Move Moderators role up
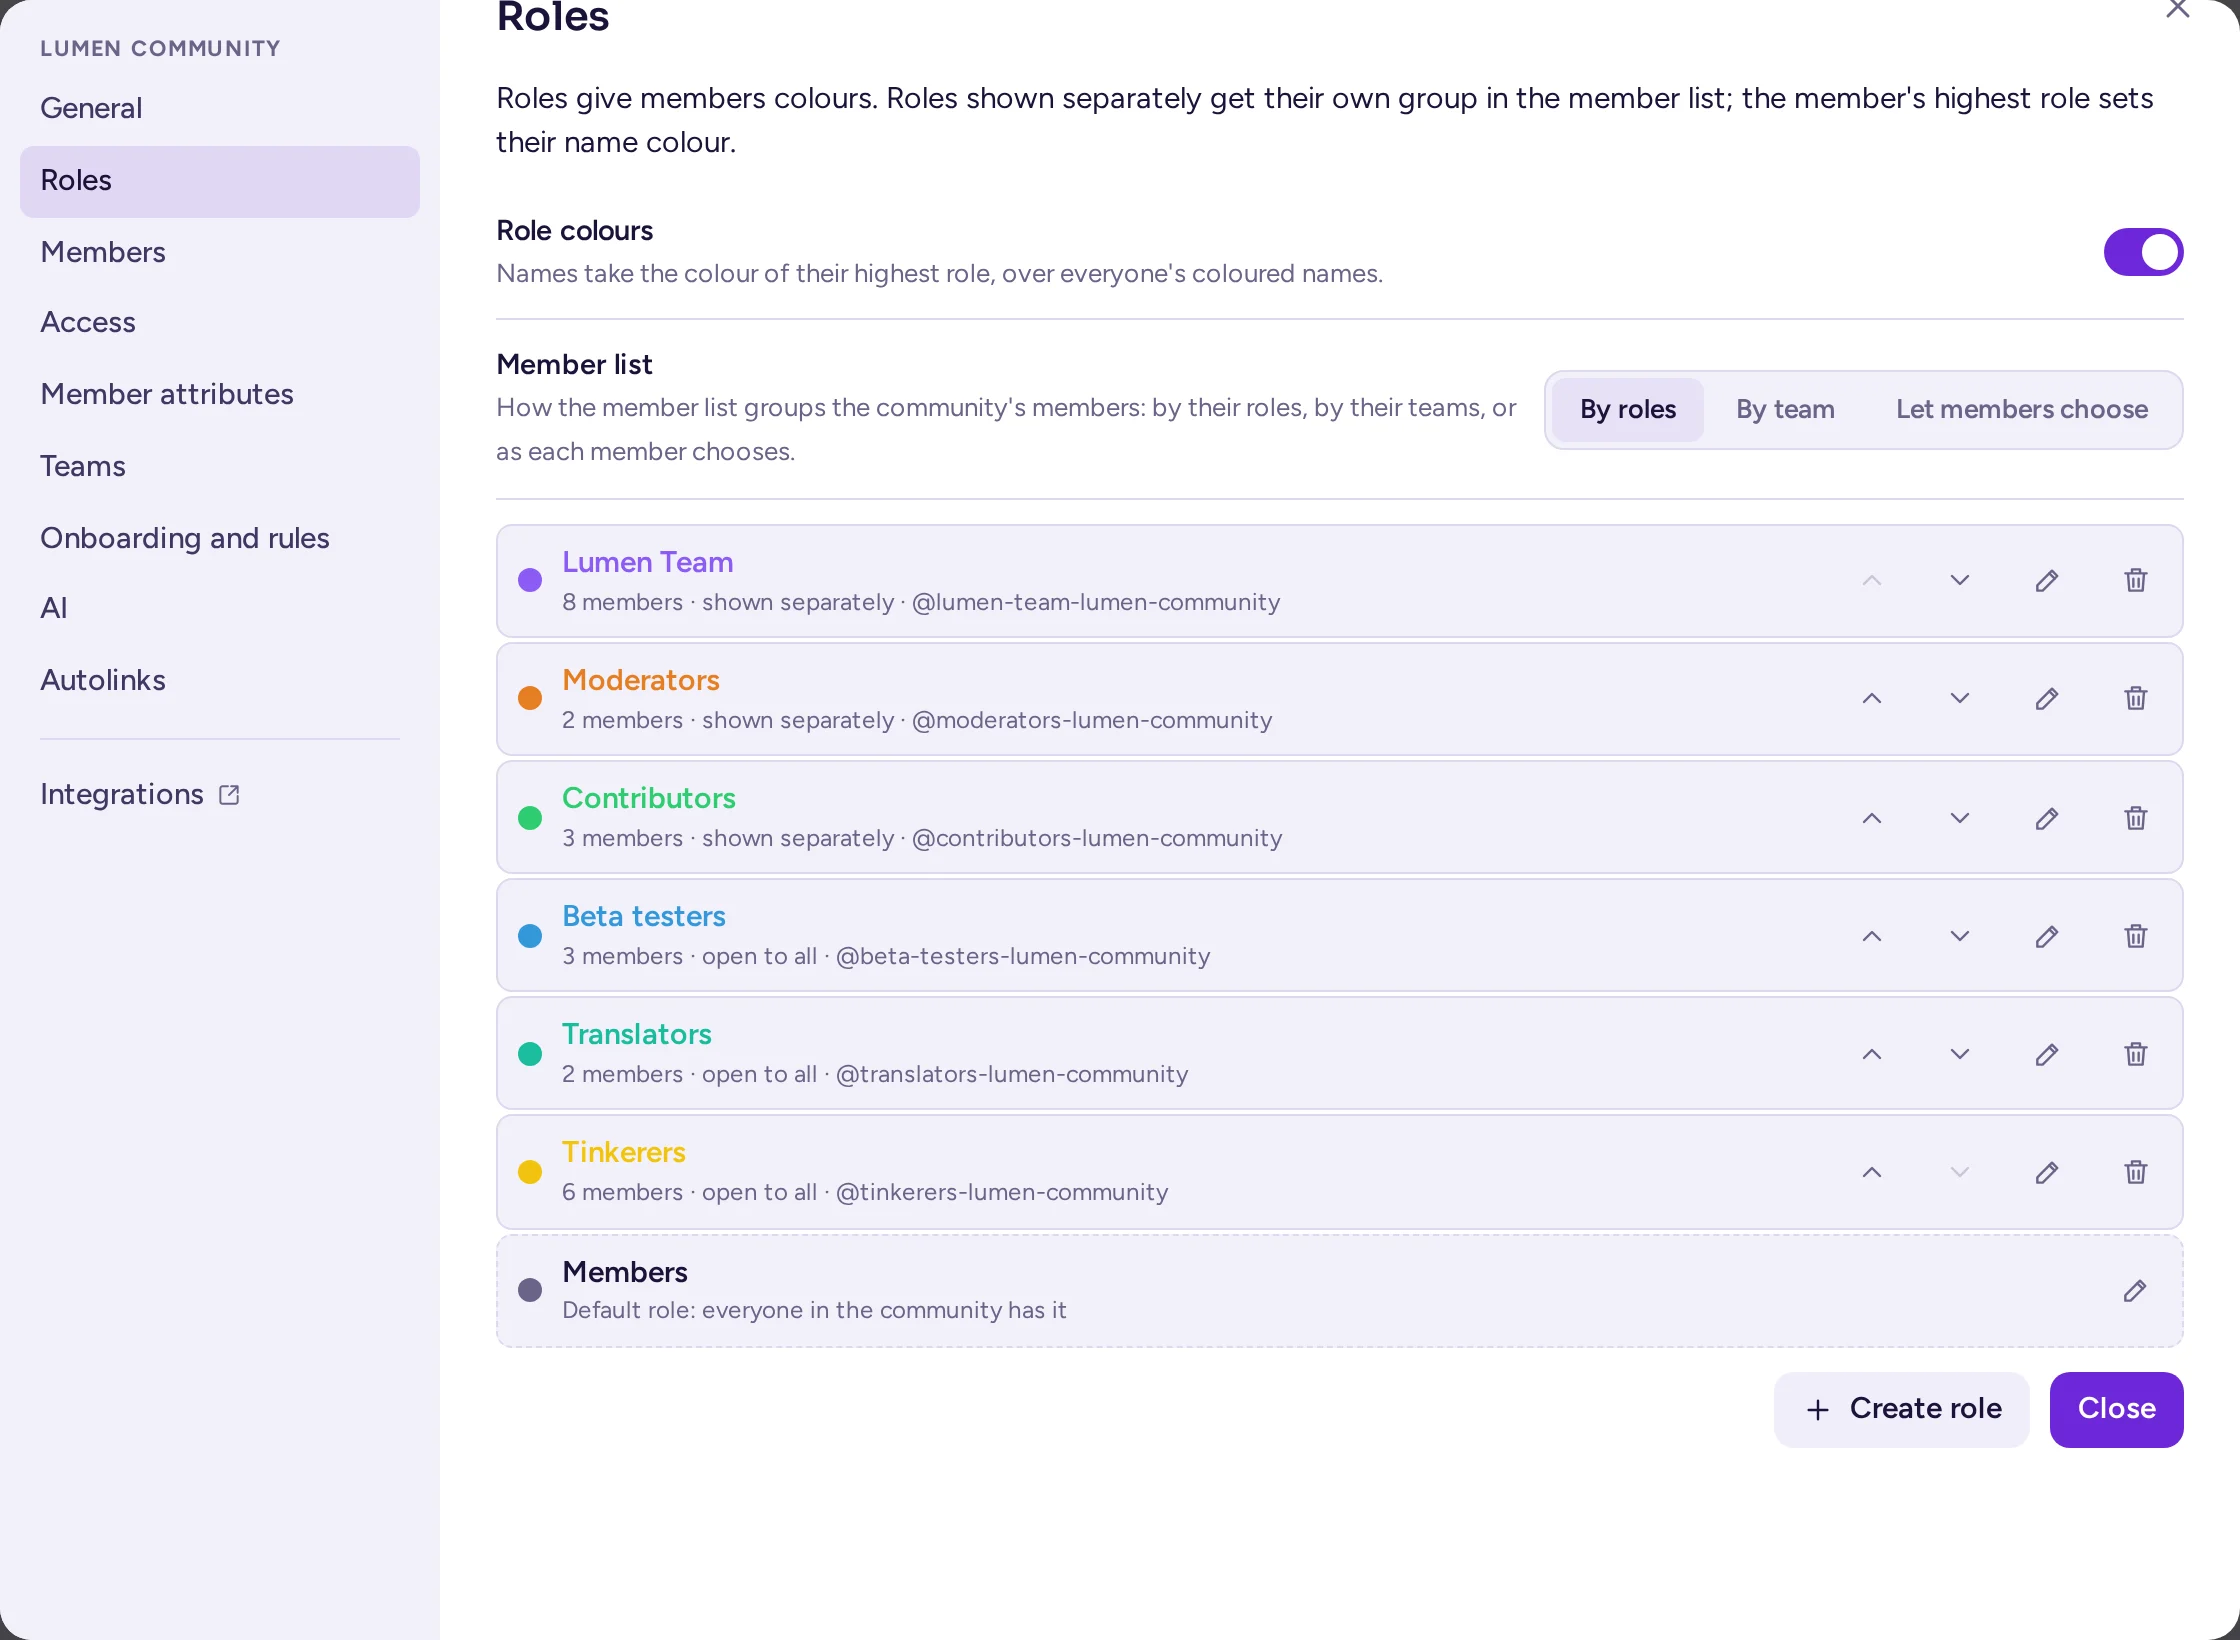The height and width of the screenshot is (1640, 2240). [1872, 699]
